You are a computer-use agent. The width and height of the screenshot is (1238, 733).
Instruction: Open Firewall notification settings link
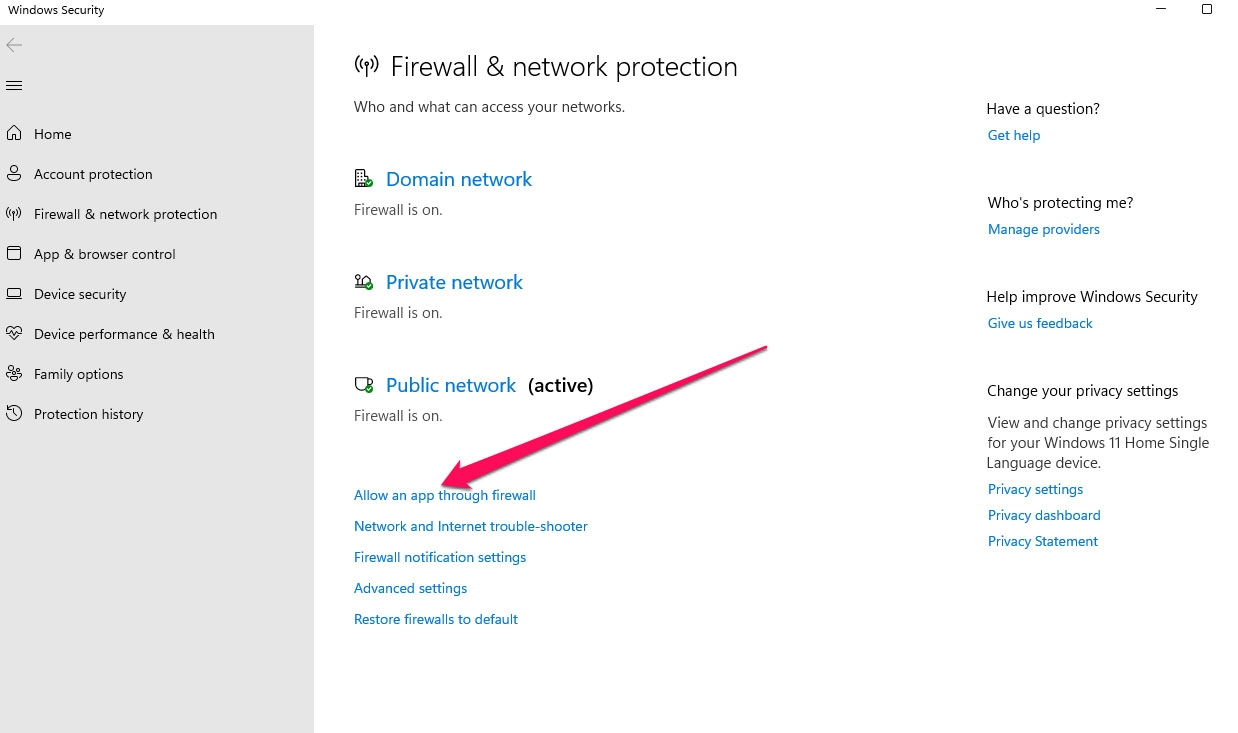tap(440, 557)
